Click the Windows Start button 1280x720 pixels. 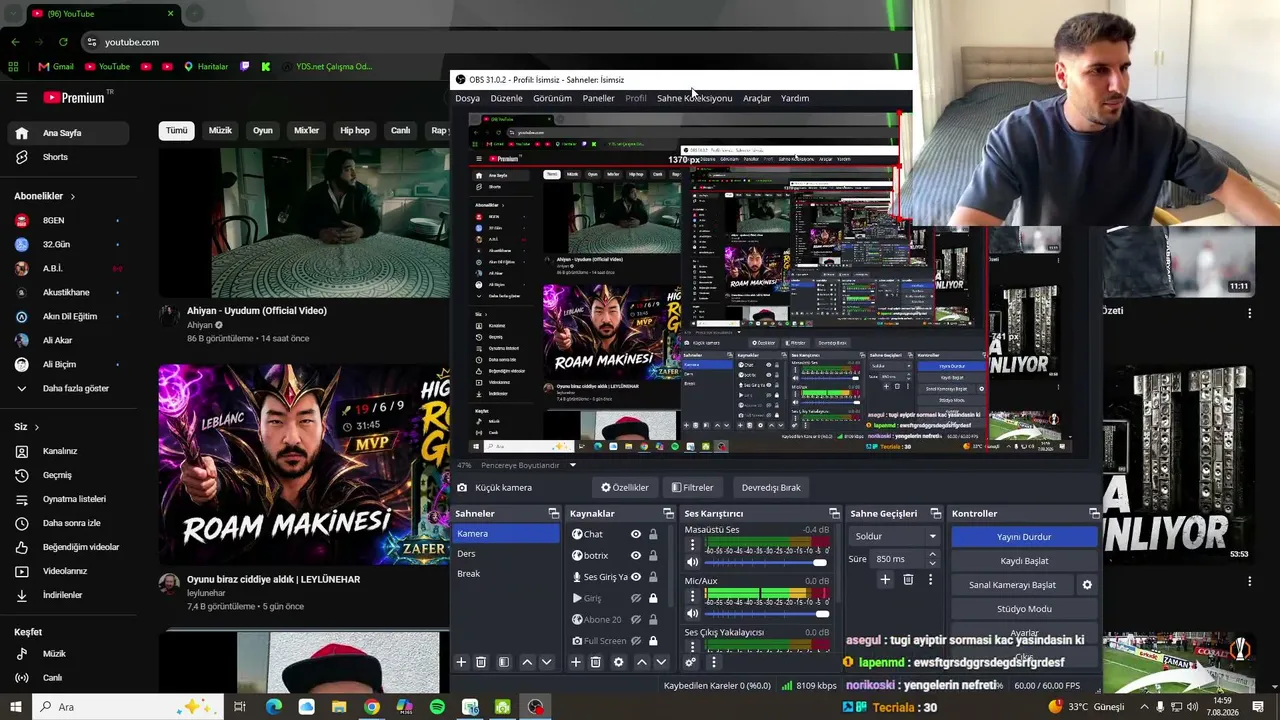15,707
